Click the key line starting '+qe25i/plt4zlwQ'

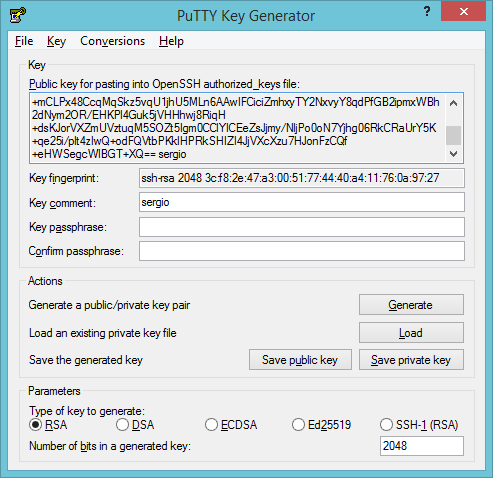click(189, 141)
